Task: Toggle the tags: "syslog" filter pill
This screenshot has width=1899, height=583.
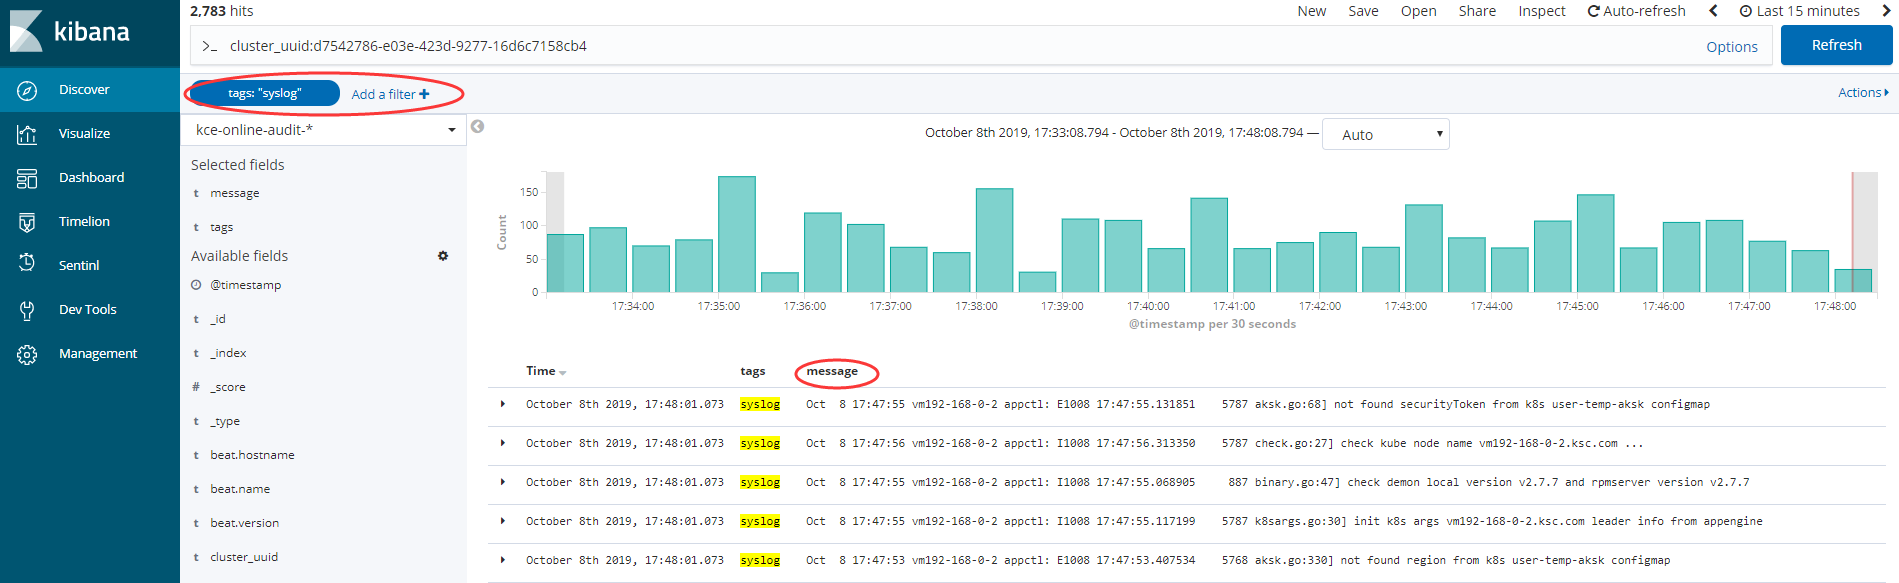Action: point(264,93)
